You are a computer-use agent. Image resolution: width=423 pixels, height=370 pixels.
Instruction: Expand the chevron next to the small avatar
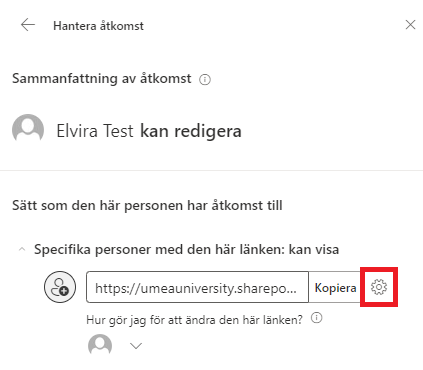136,346
